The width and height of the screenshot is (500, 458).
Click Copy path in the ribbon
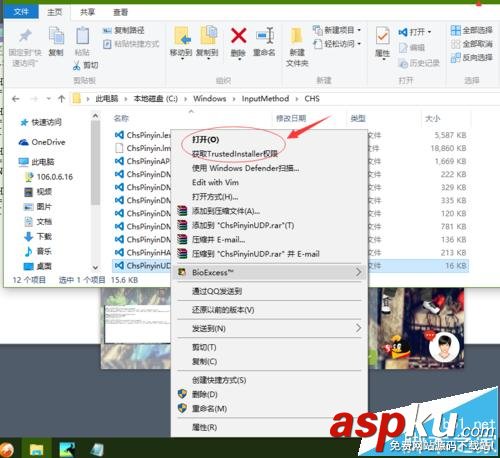123,30
